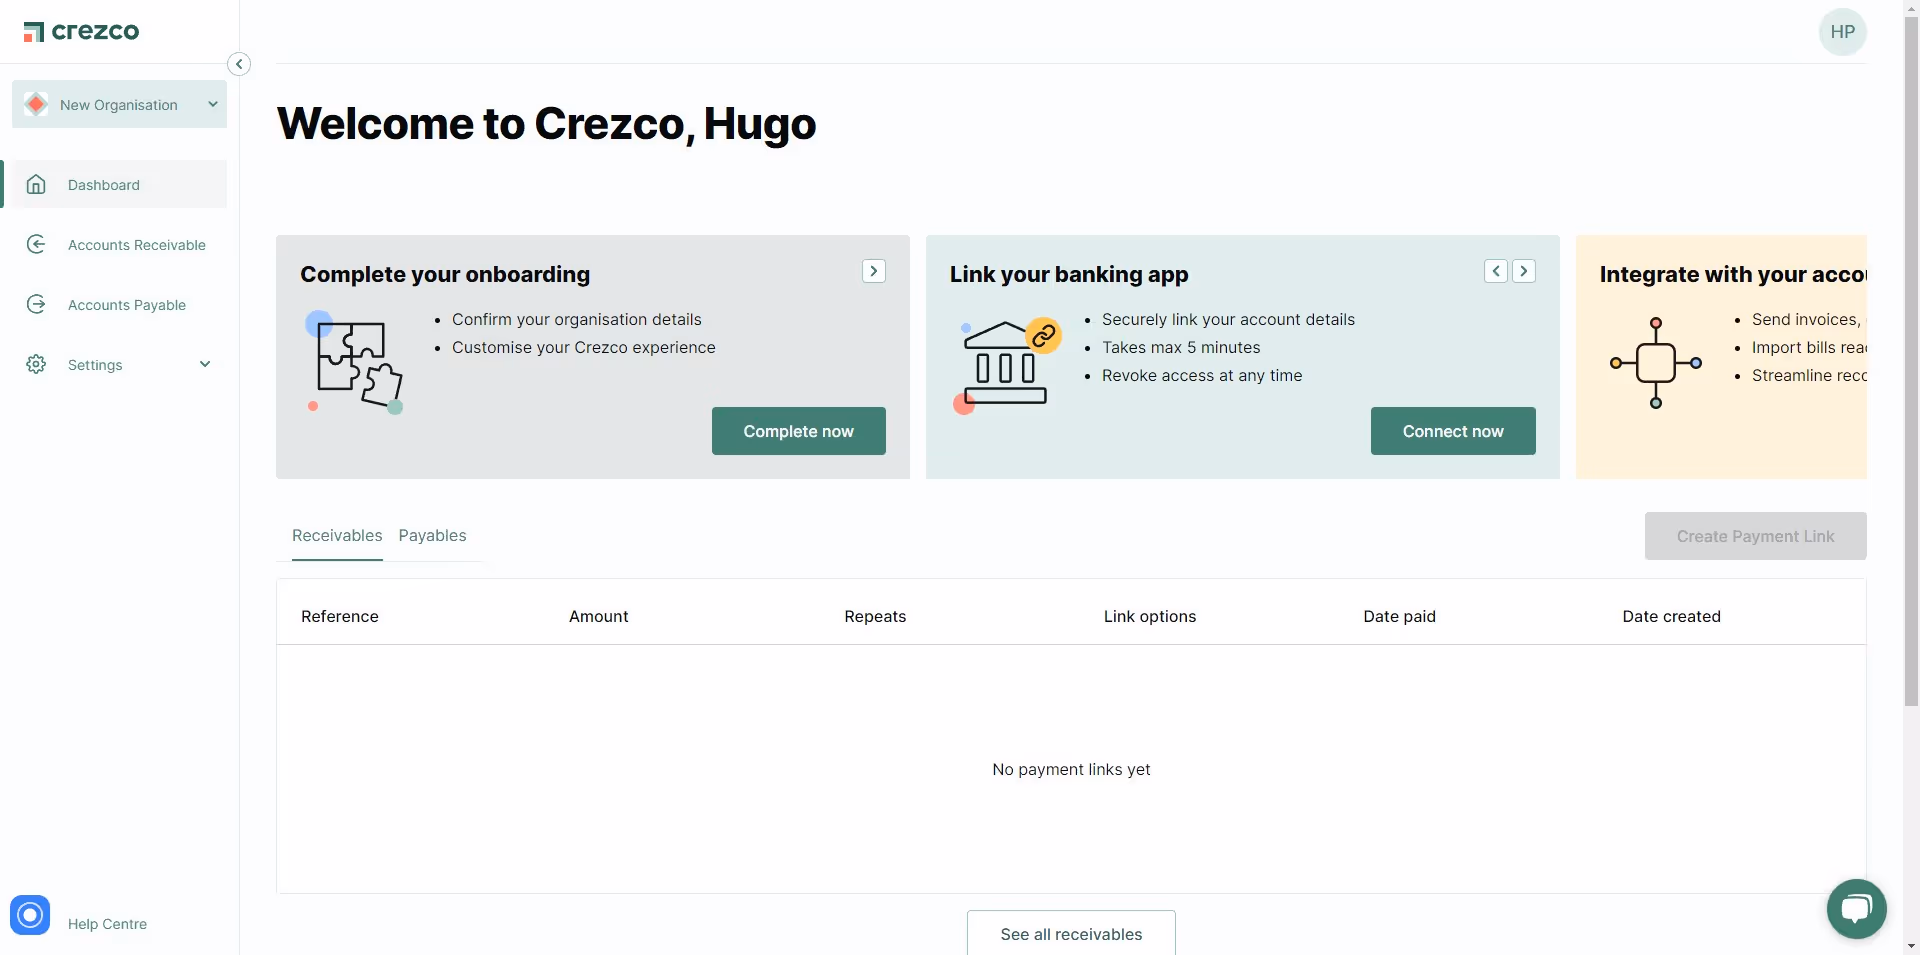Click Customise your Crezco experience text
1920x955 pixels.
click(x=584, y=347)
